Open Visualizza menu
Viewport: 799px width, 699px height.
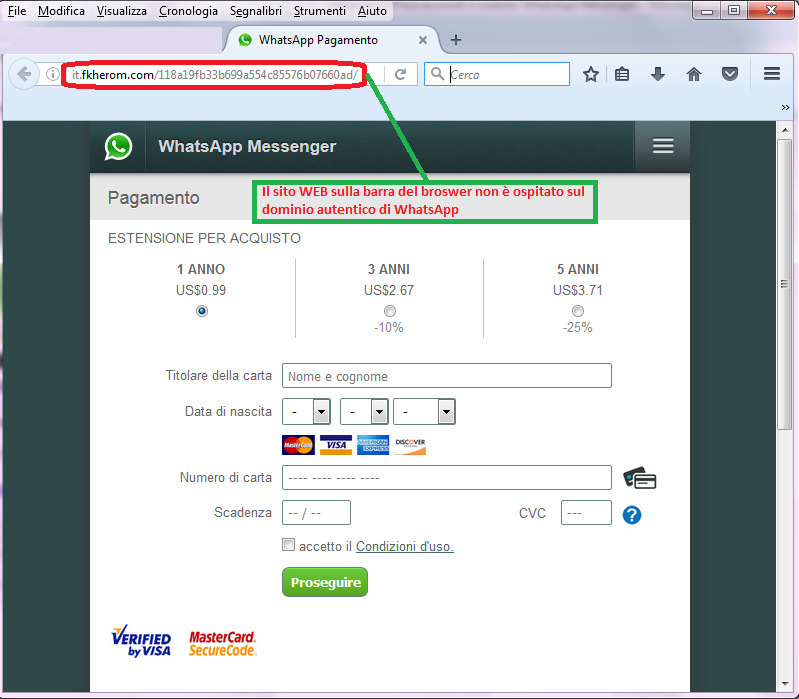pos(122,11)
